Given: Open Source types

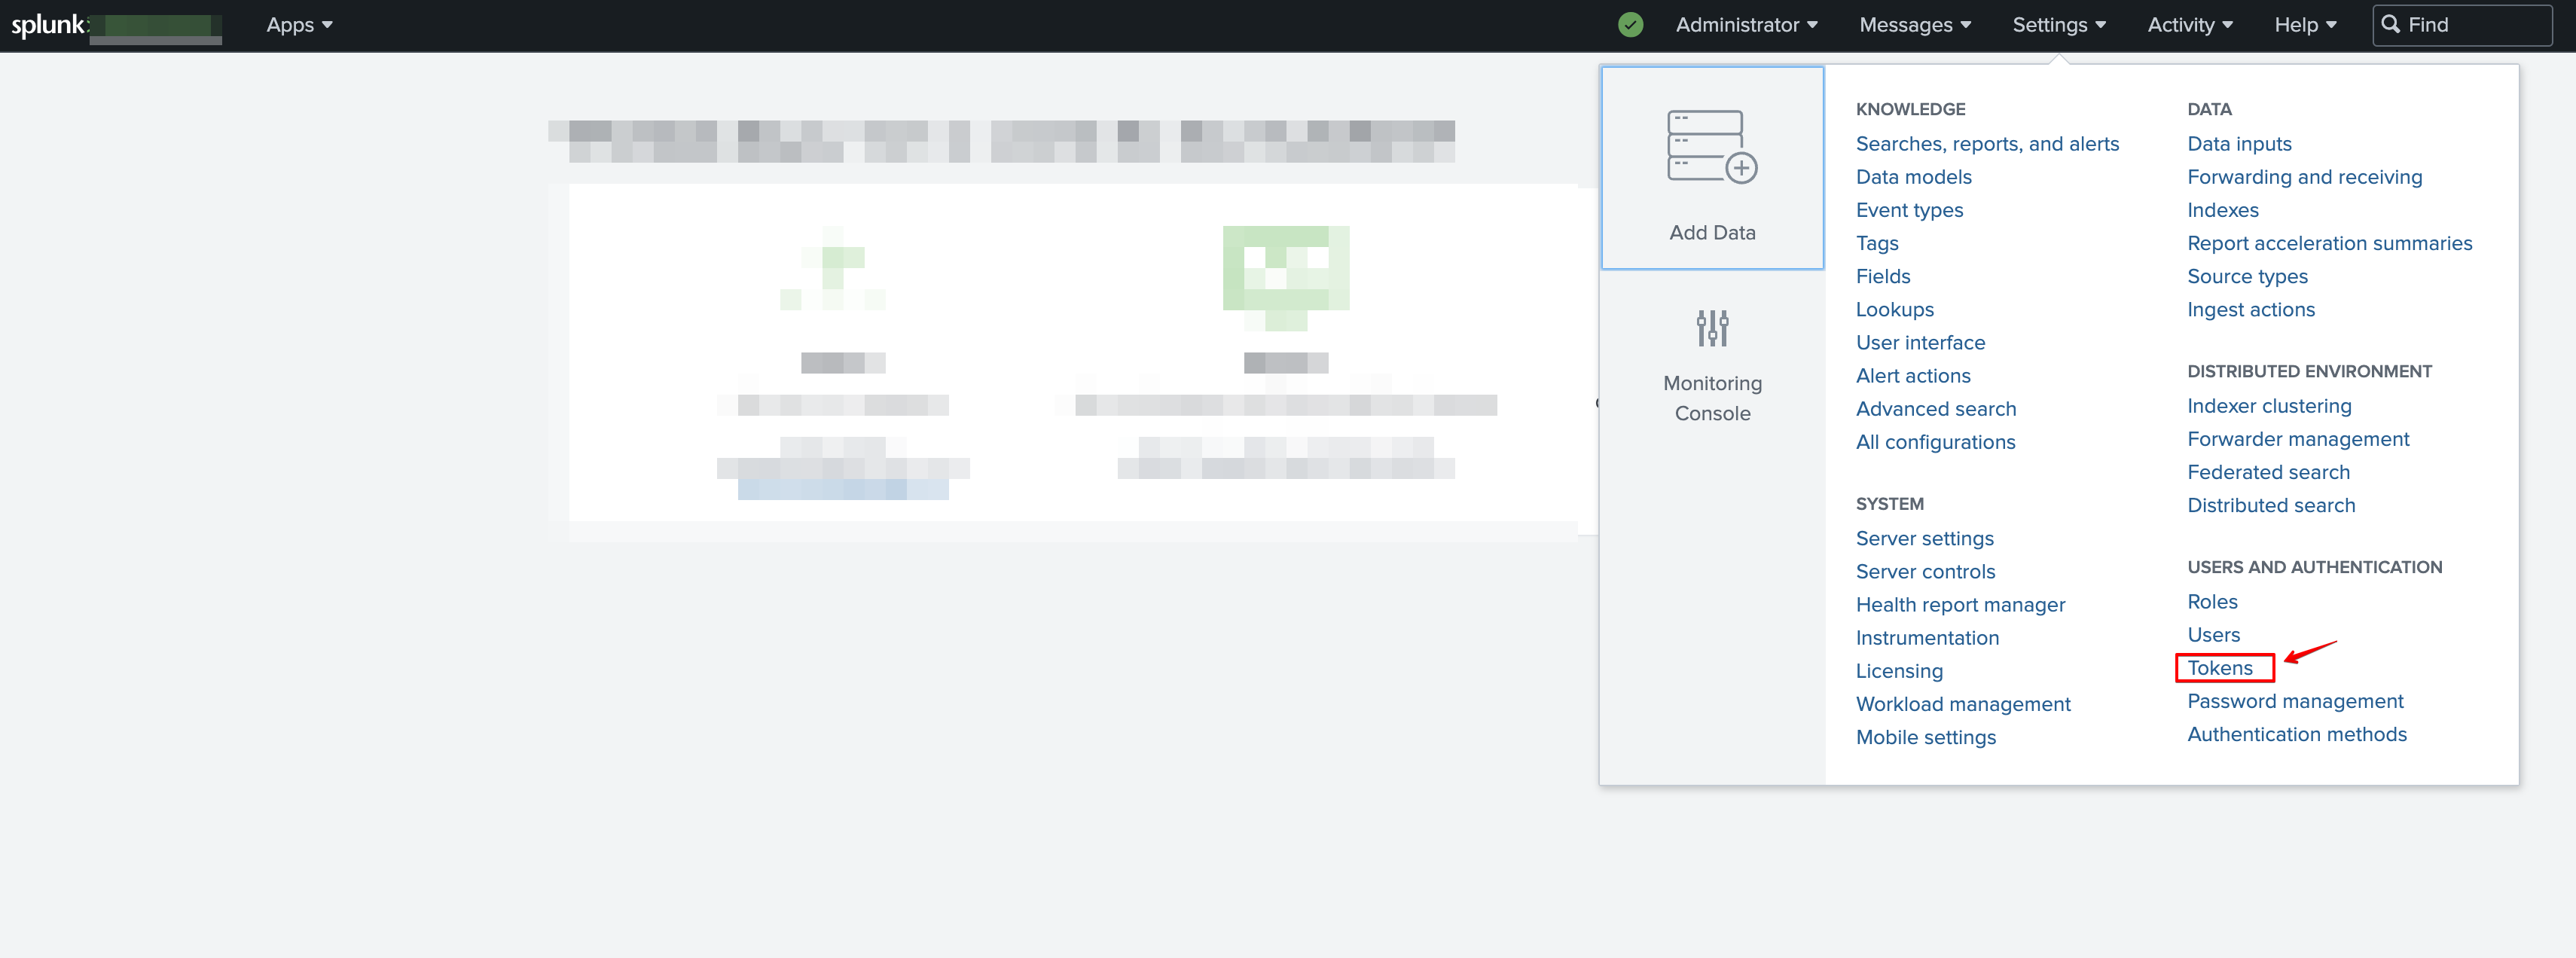Looking at the screenshot, I should coord(2247,276).
